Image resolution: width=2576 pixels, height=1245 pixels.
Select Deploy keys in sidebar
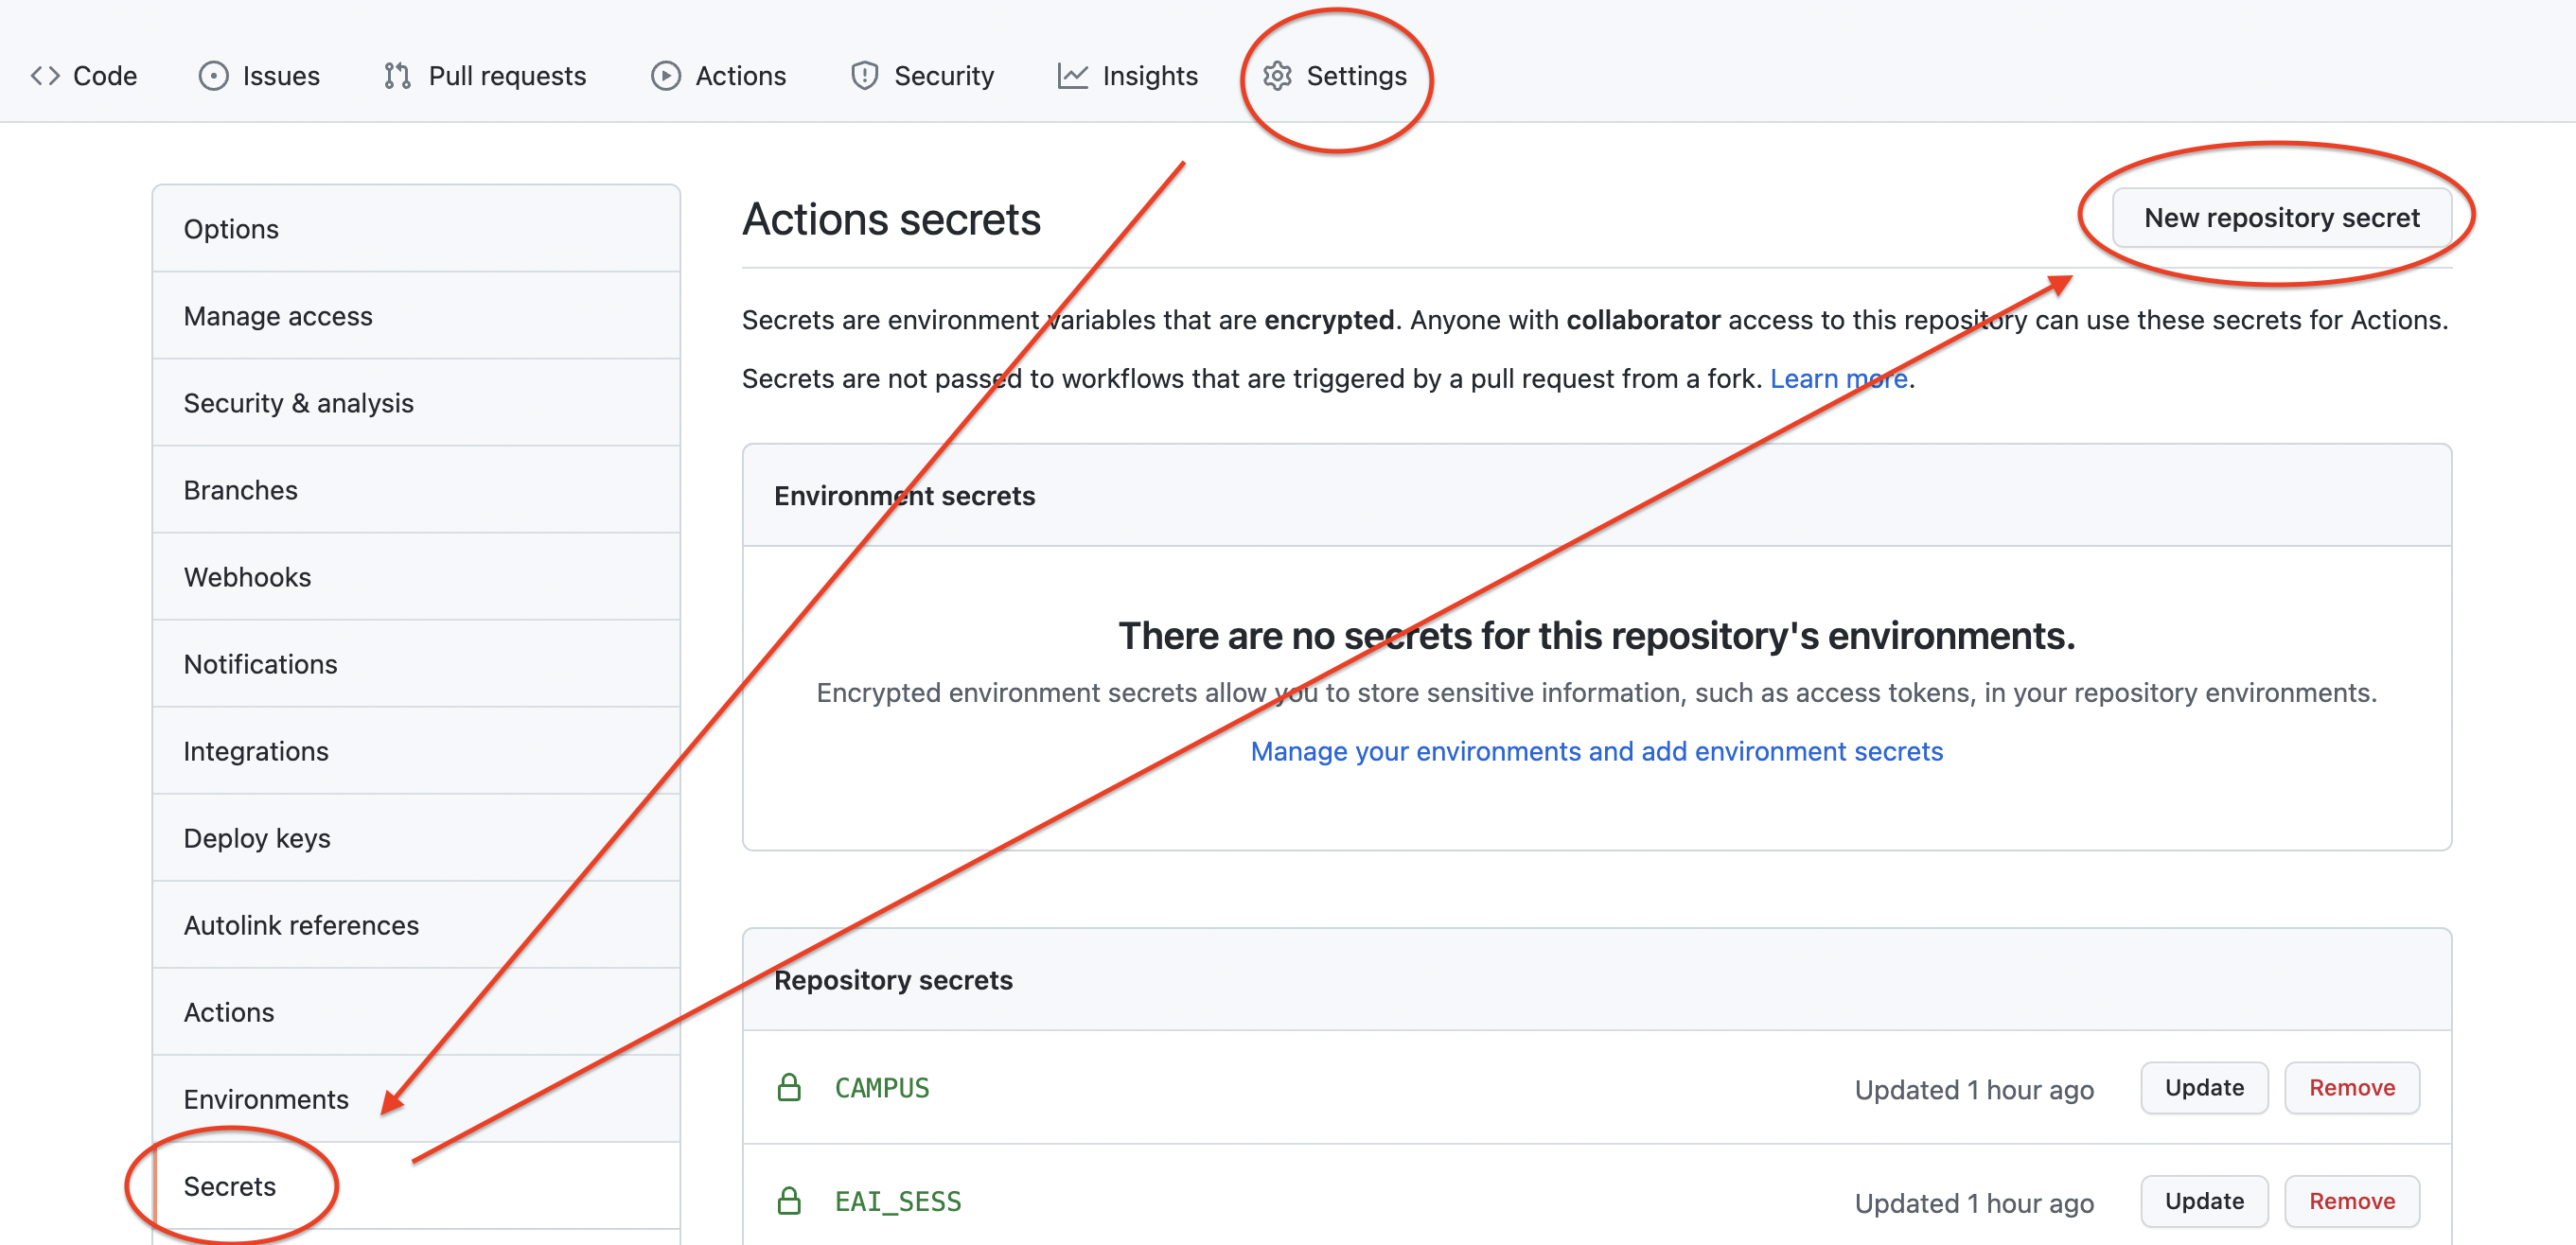[257, 838]
